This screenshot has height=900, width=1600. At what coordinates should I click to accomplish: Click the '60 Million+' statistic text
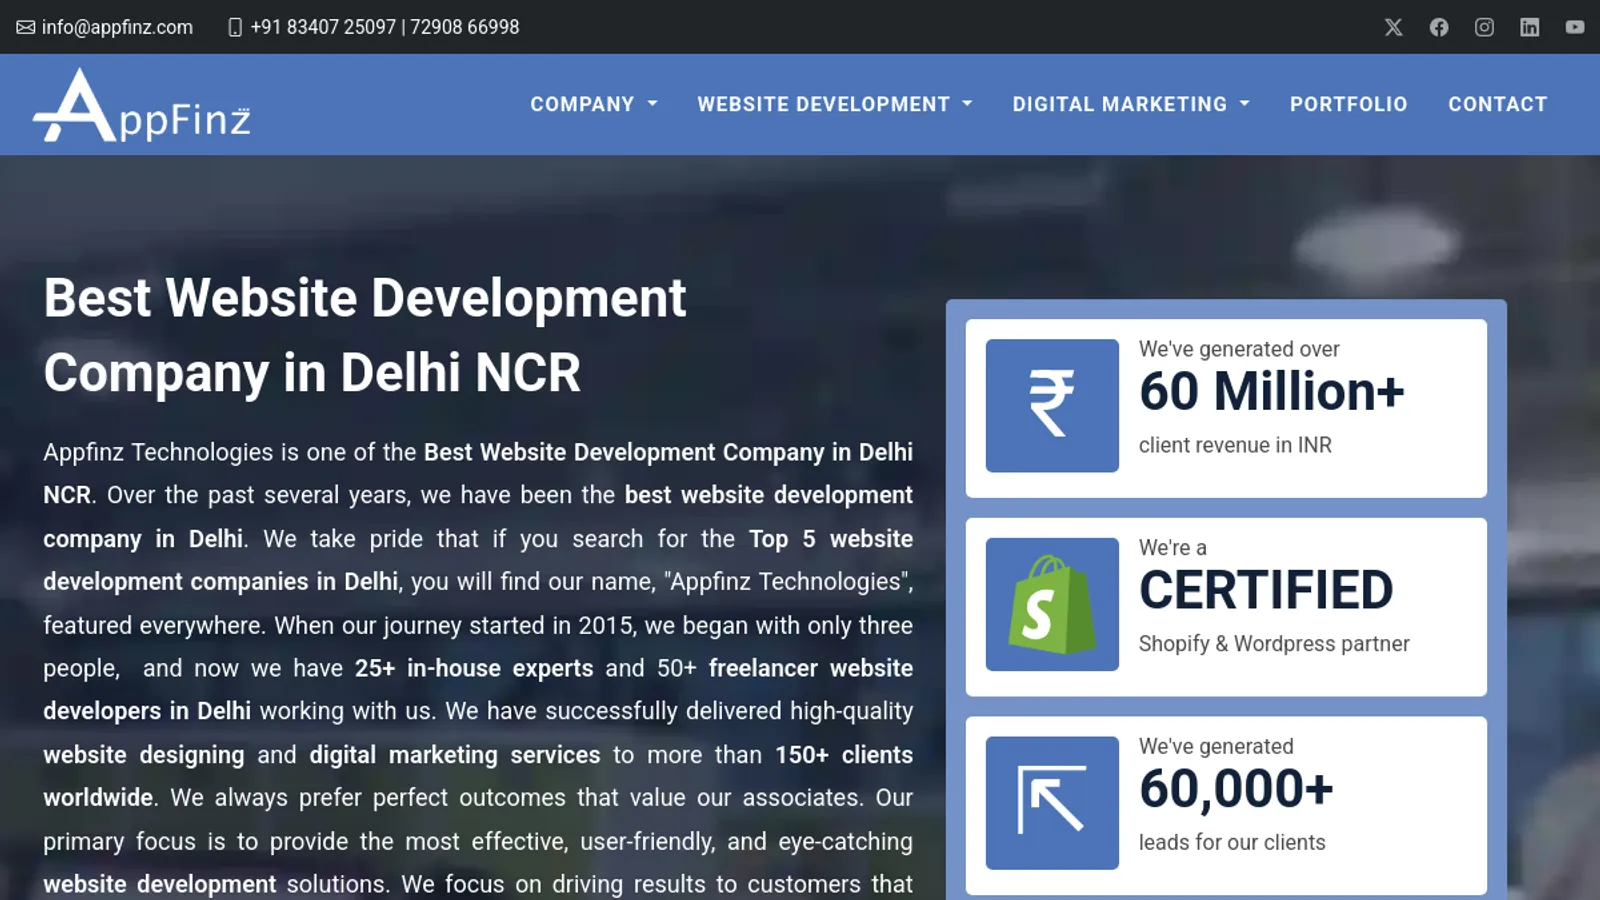[x=1272, y=391]
